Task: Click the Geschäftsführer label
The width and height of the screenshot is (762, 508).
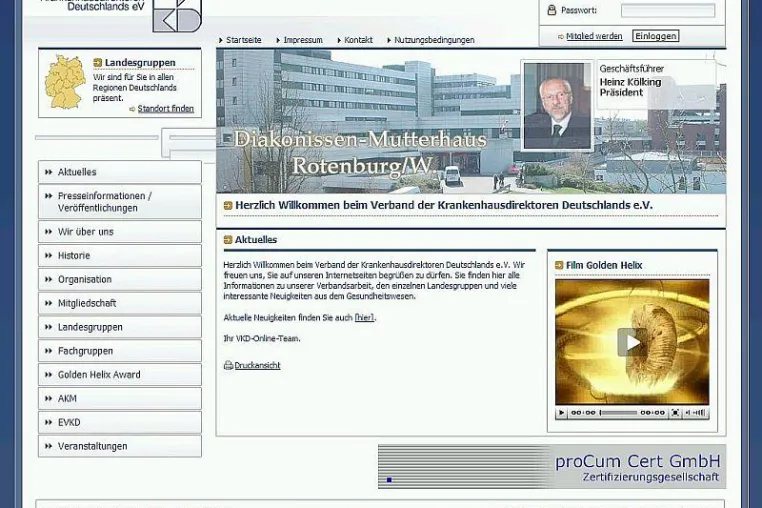Action: (631, 69)
